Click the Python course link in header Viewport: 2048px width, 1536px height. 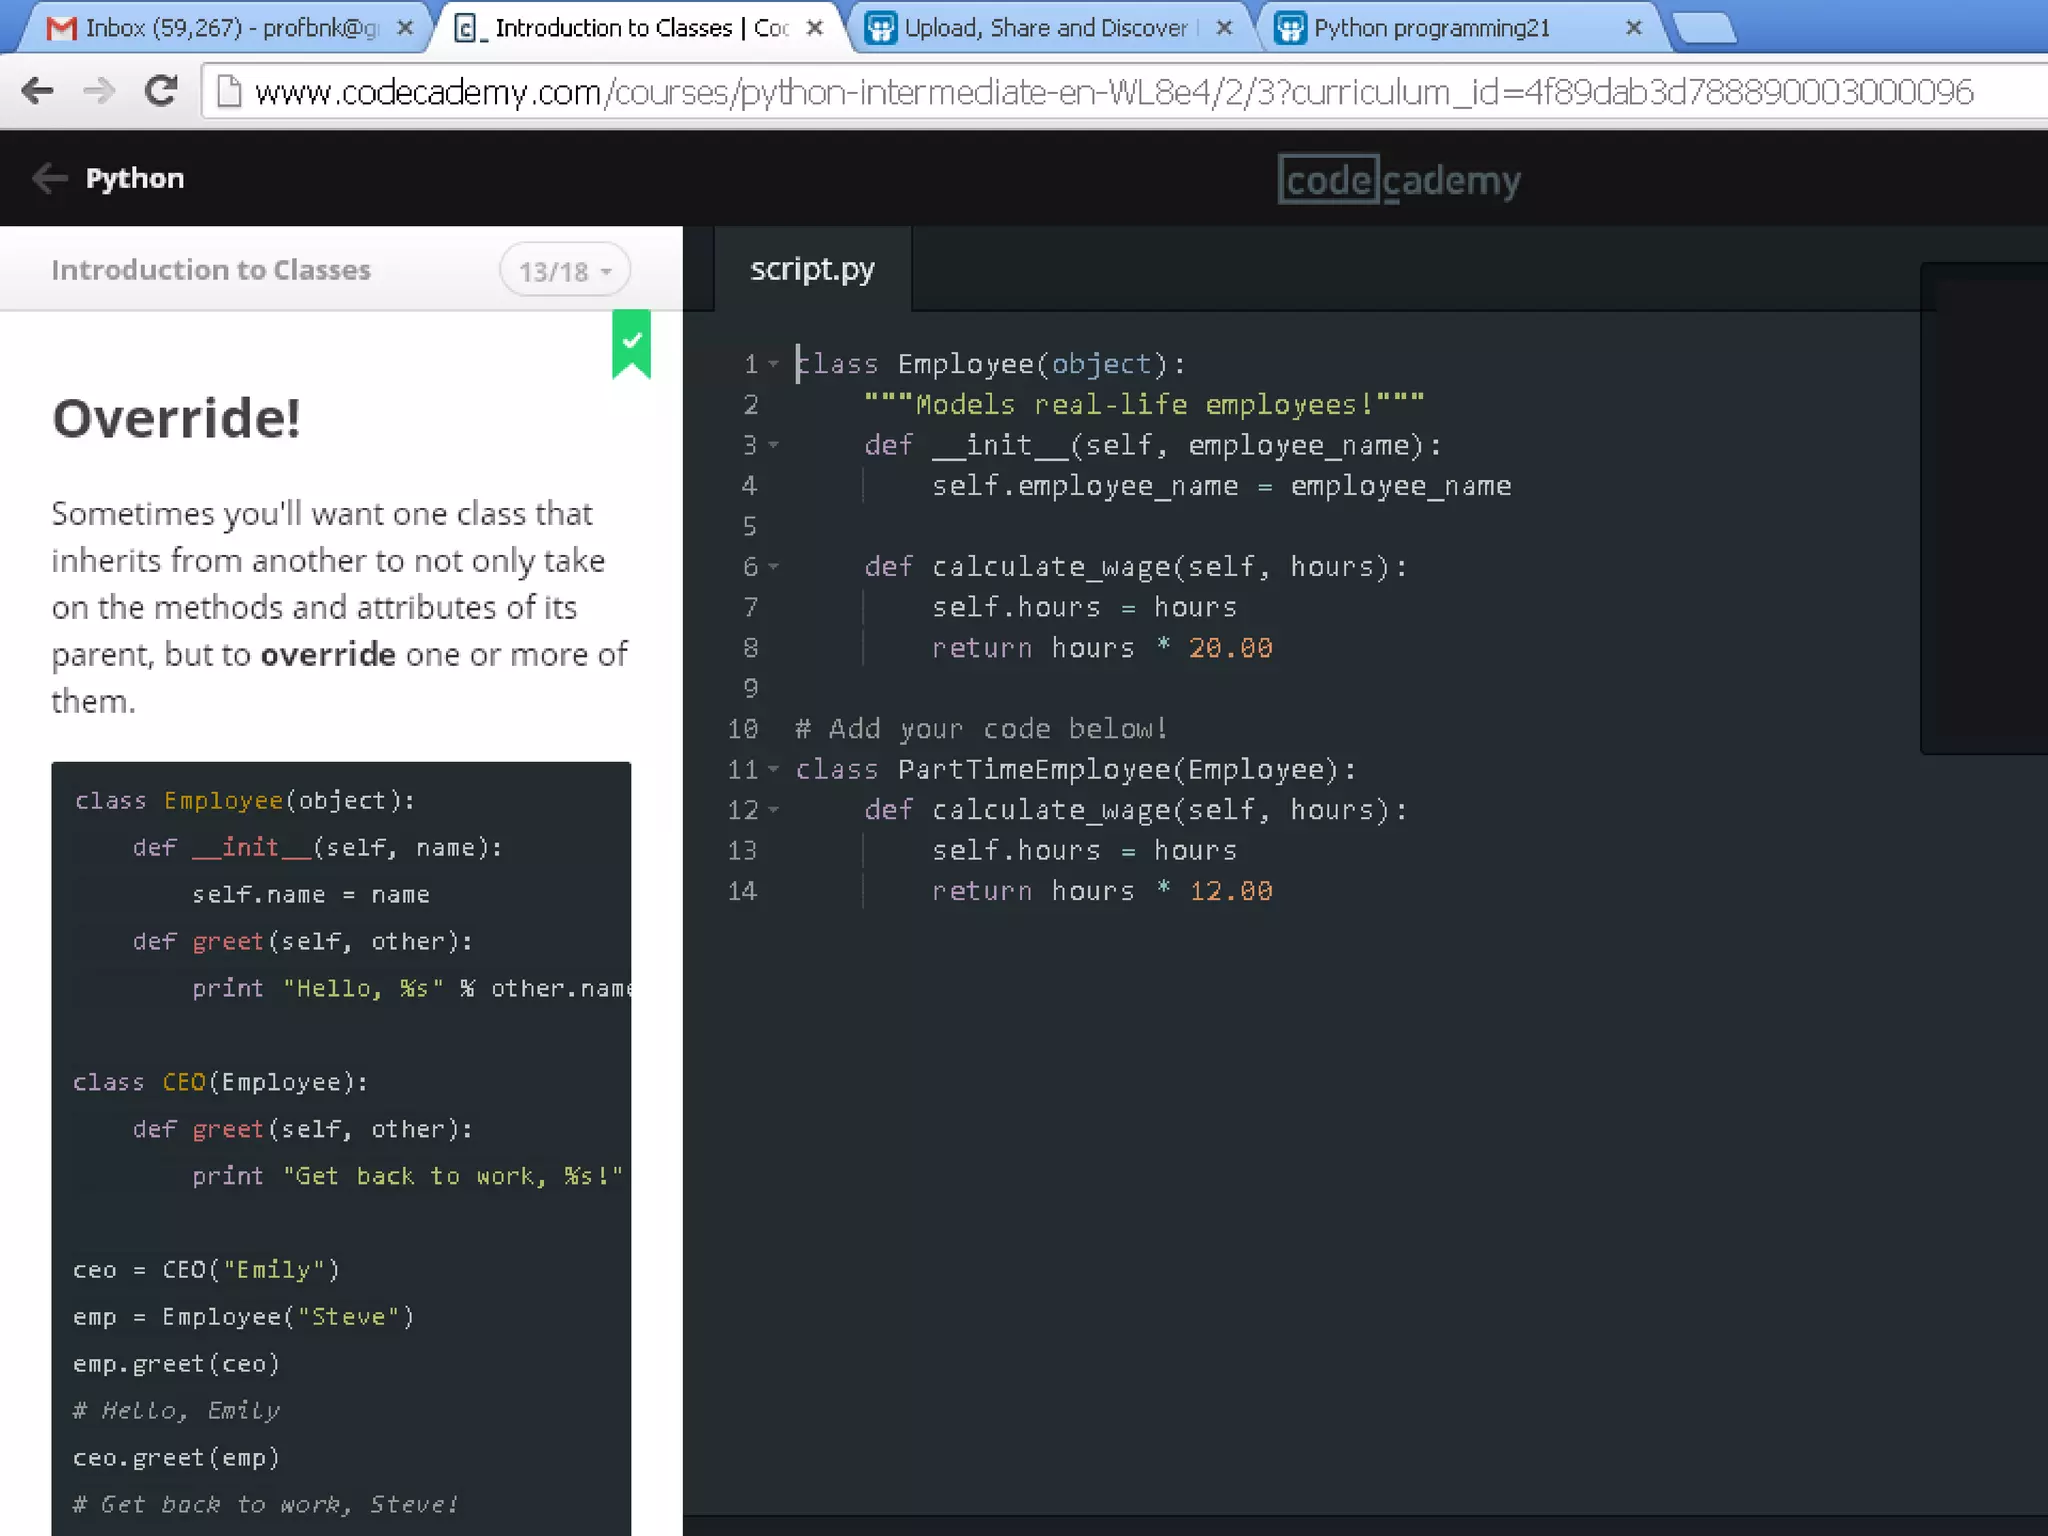(135, 178)
